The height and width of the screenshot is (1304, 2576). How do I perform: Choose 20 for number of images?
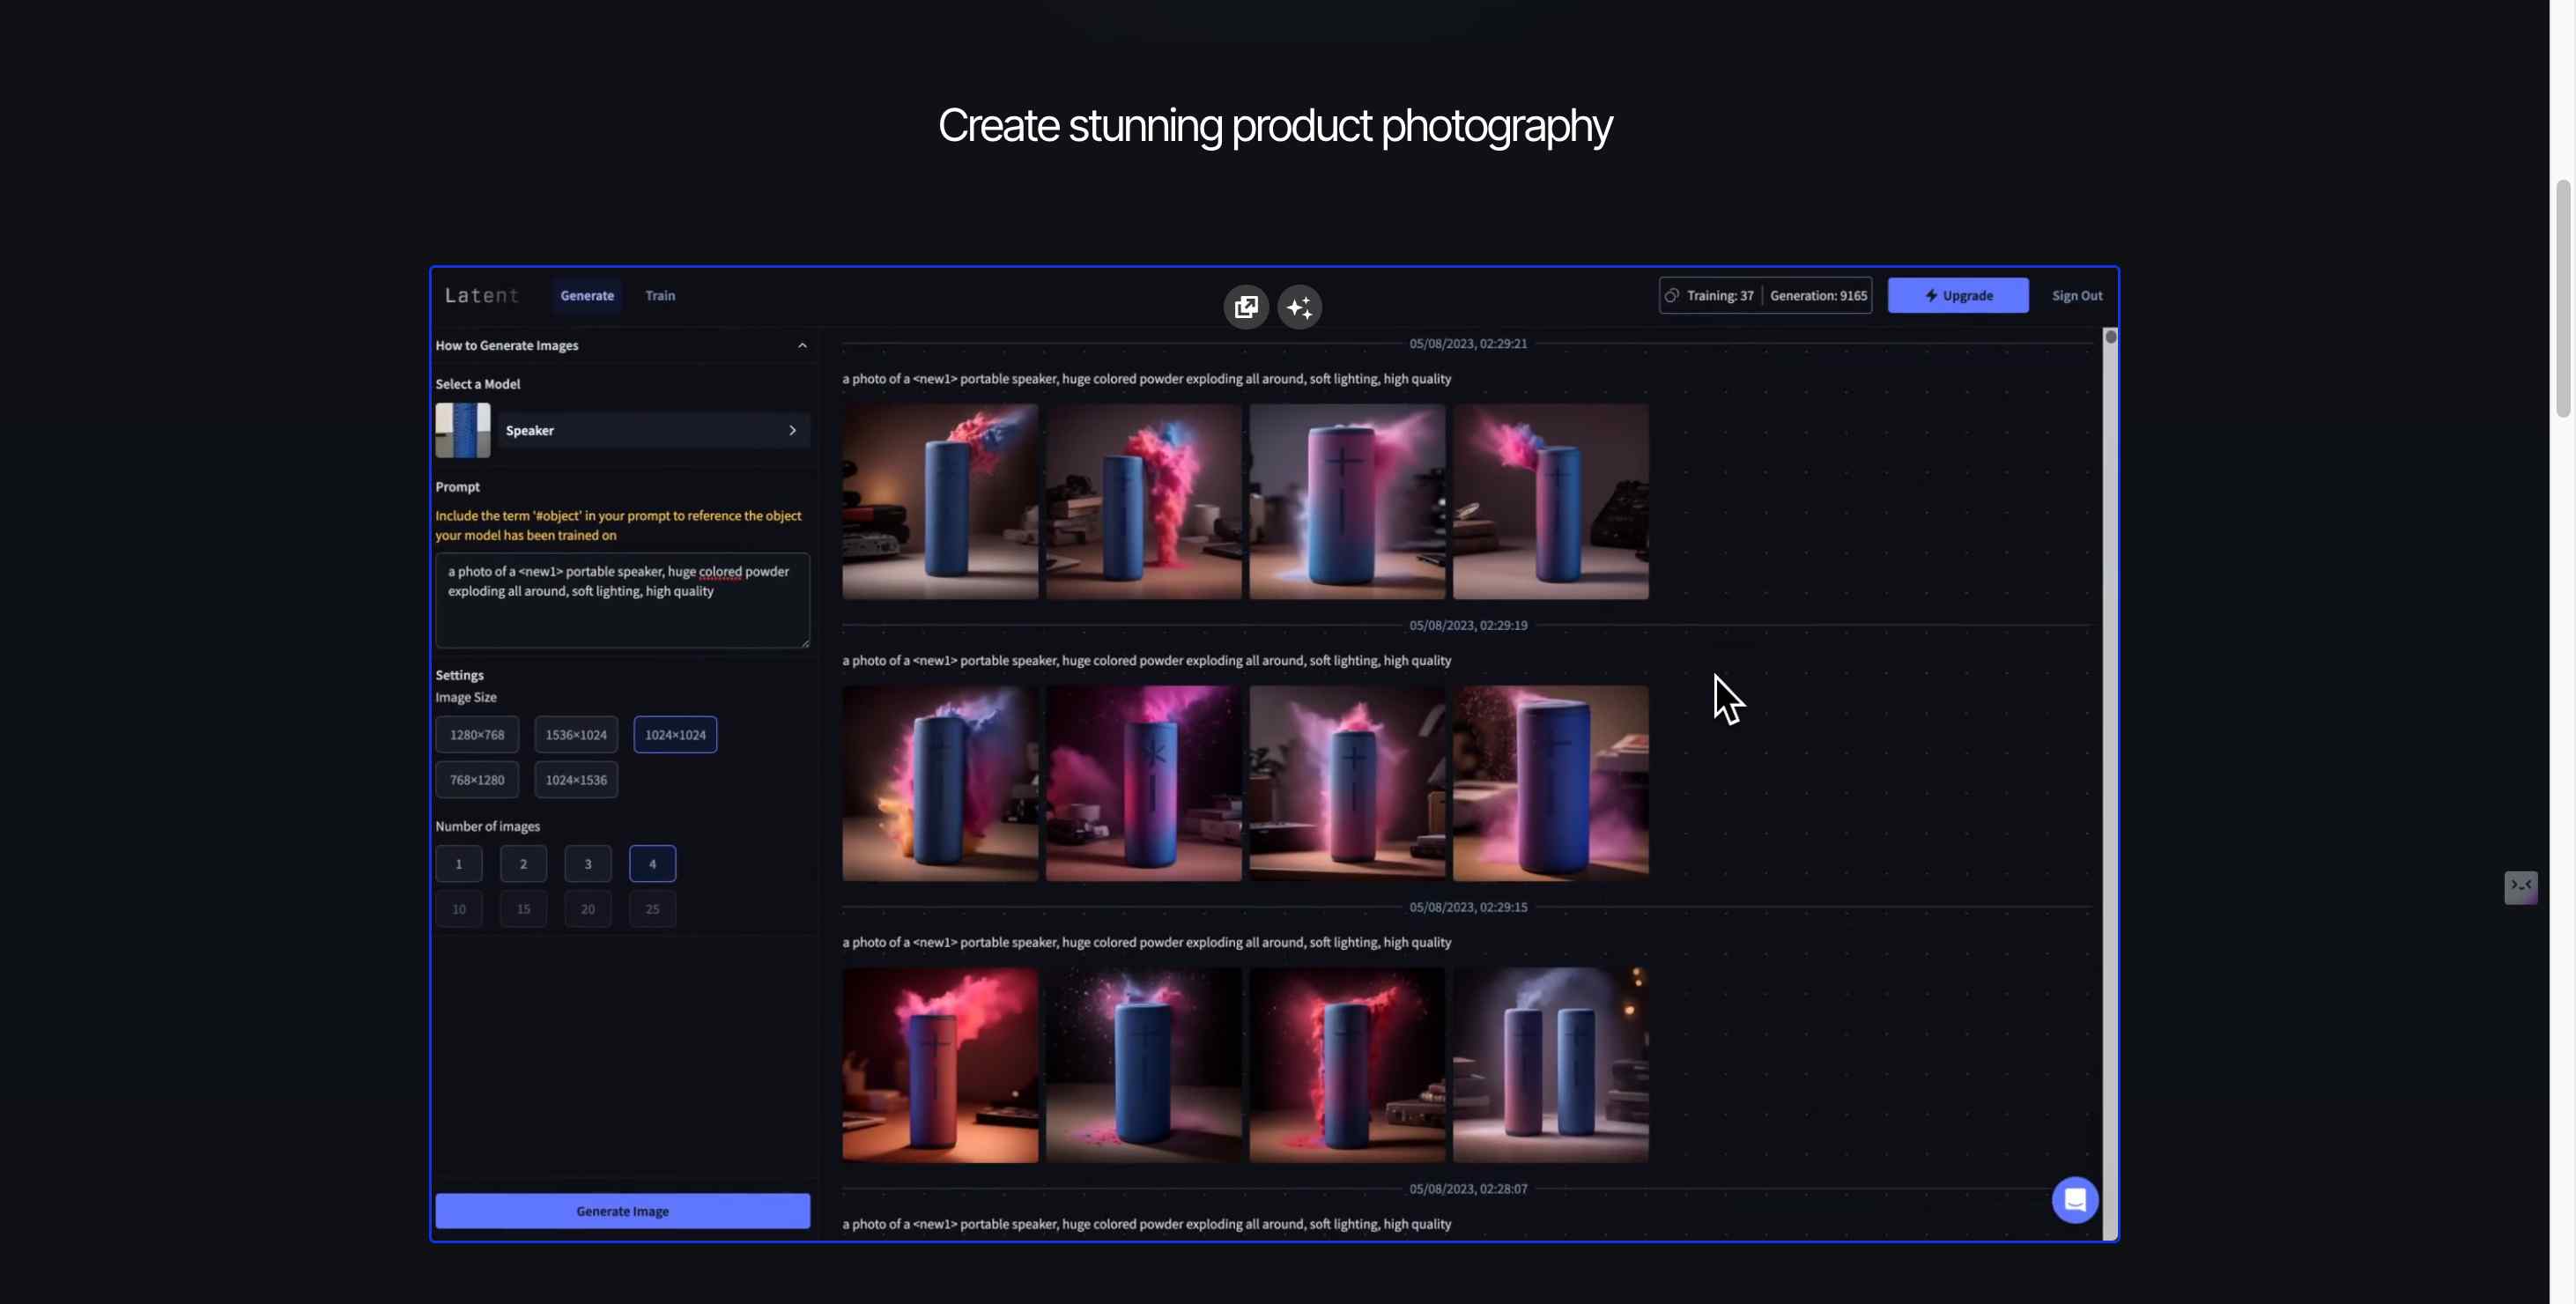pos(588,908)
